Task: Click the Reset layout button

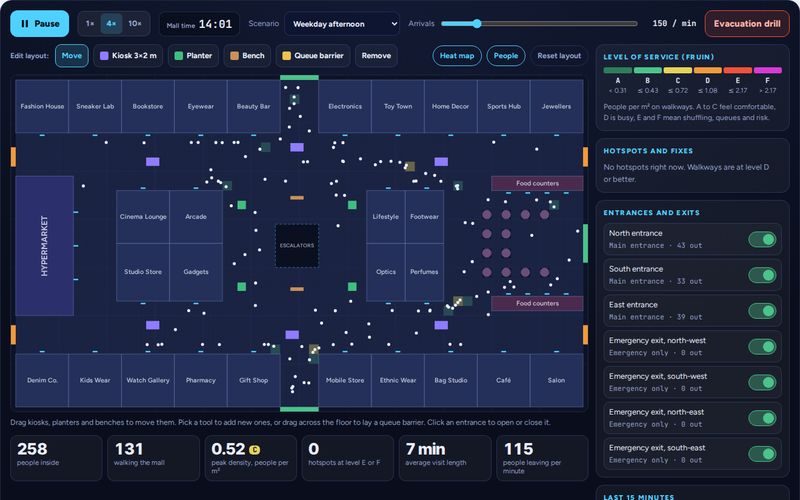Action: (x=559, y=56)
